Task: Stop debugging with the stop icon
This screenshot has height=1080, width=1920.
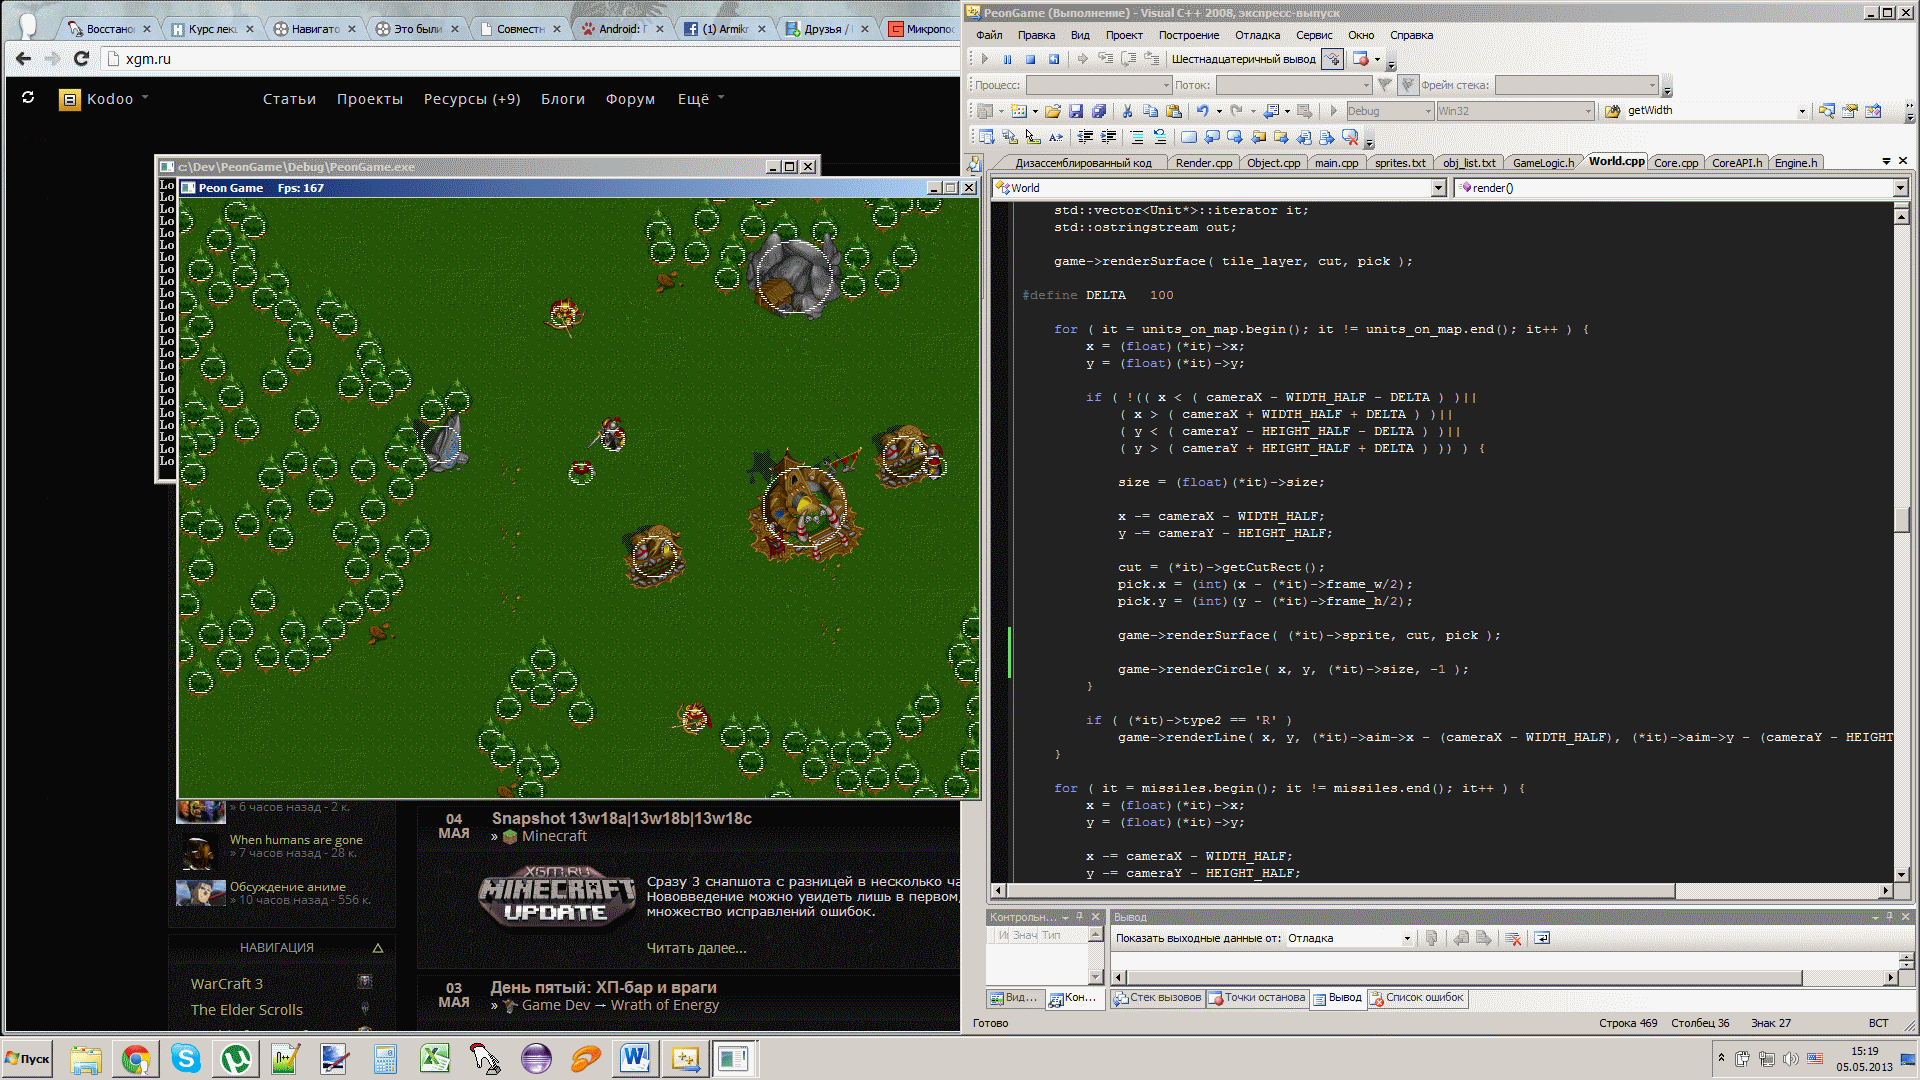Action: click(x=1030, y=59)
